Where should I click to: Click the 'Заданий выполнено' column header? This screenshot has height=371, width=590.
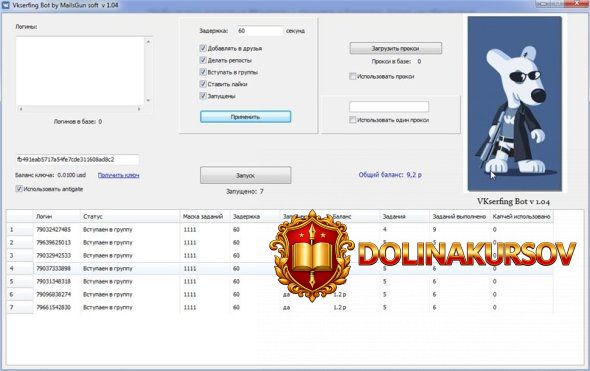459,216
